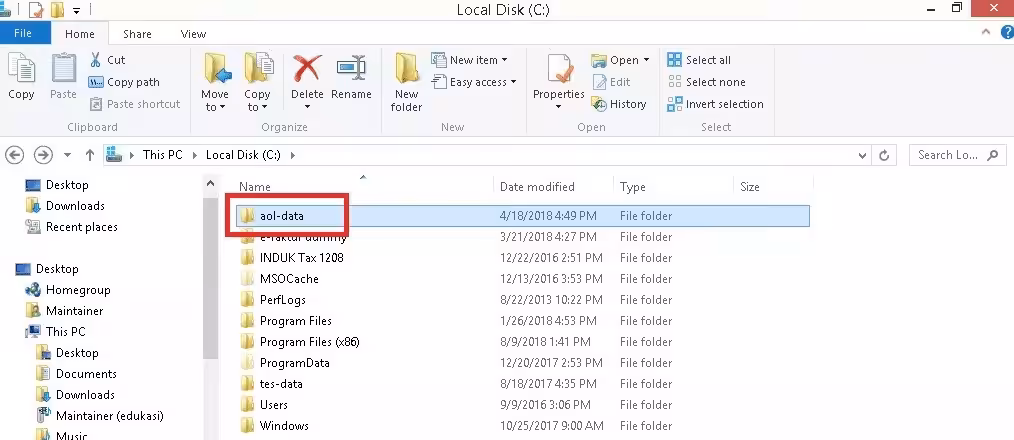Click Local Disk (C:) in the address bar
Image resolution: width=1014 pixels, height=440 pixels.
point(243,155)
